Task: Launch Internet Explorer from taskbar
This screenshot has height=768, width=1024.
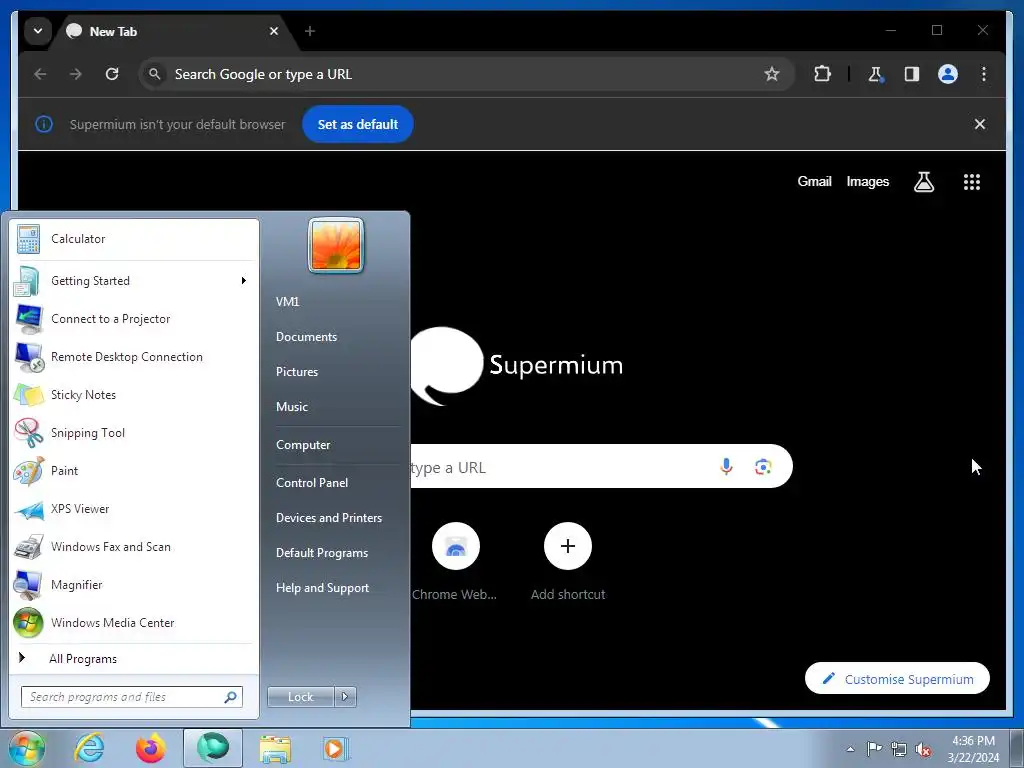Action: click(89, 748)
